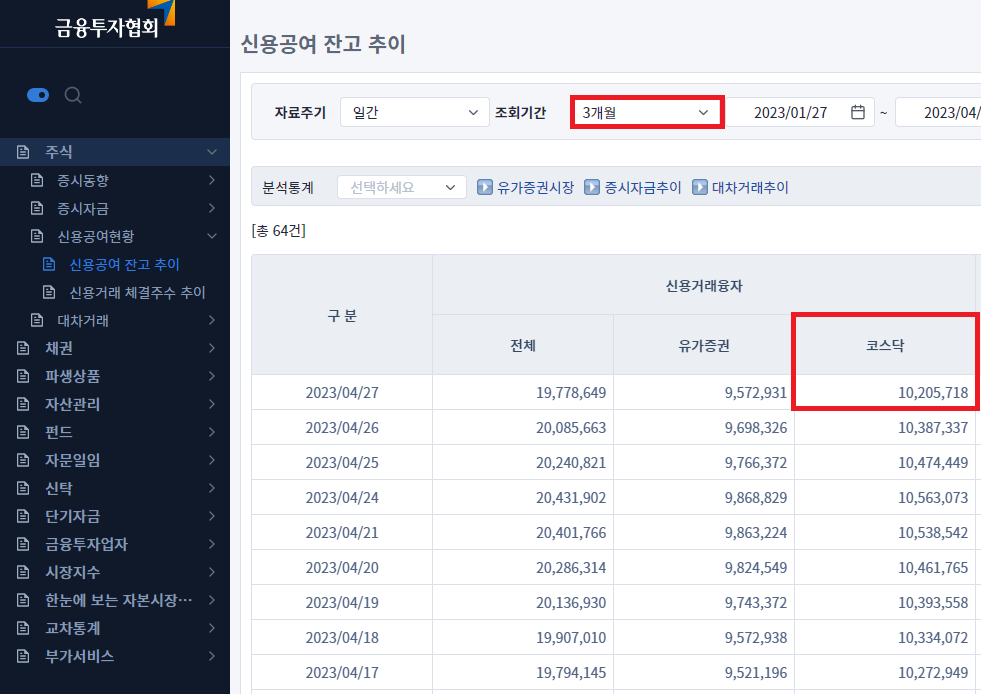This screenshot has height=694, width=981.
Task: Click the 9,766,372 유가증권 value
Action: (x=756, y=462)
